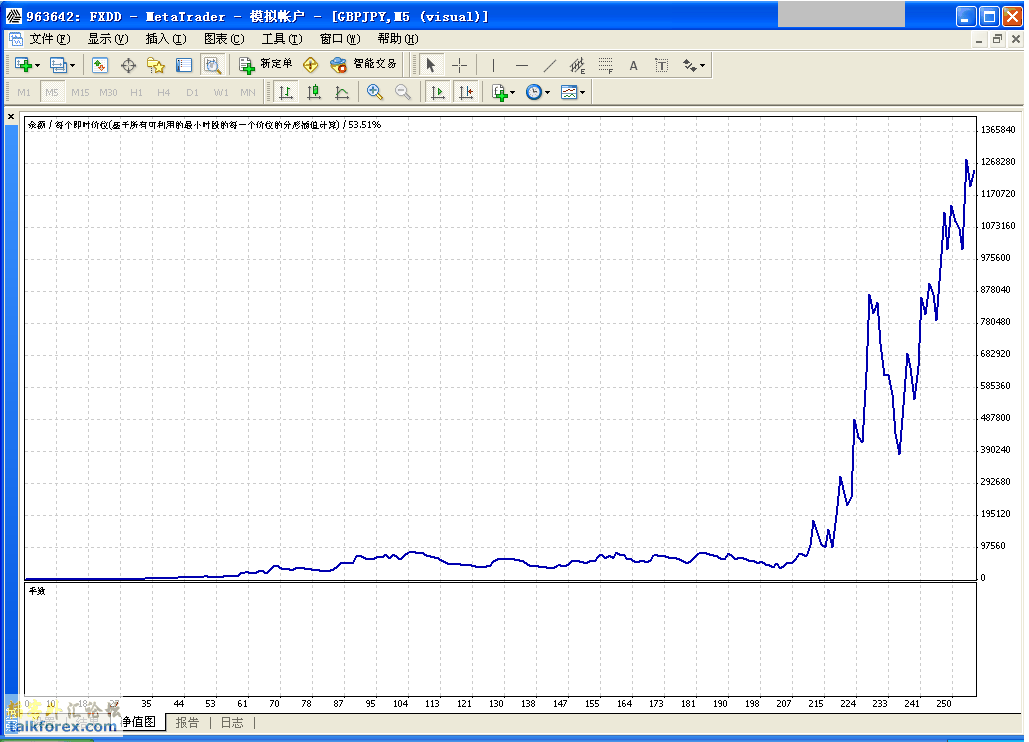The height and width of the screenshot is (742, 1029).
Task: Click the "1268280" axis value
Action: click(x=998, y=162)
